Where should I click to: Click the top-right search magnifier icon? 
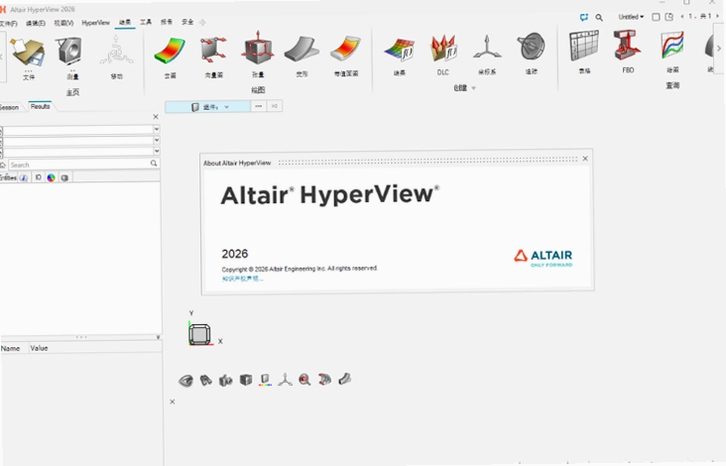point(599,17)
